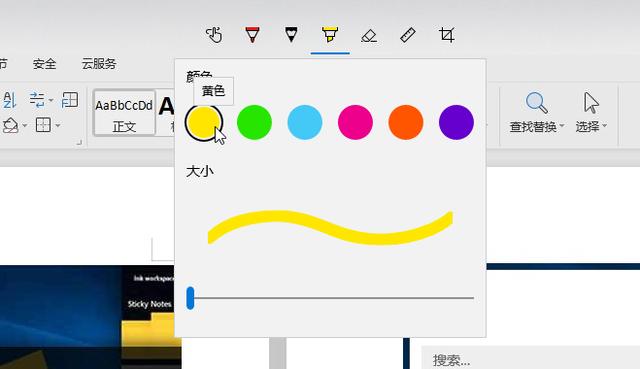Expand the 查找替换 dropdown
This screenshot has height=369, width=640.
click(x=562, y=126)
